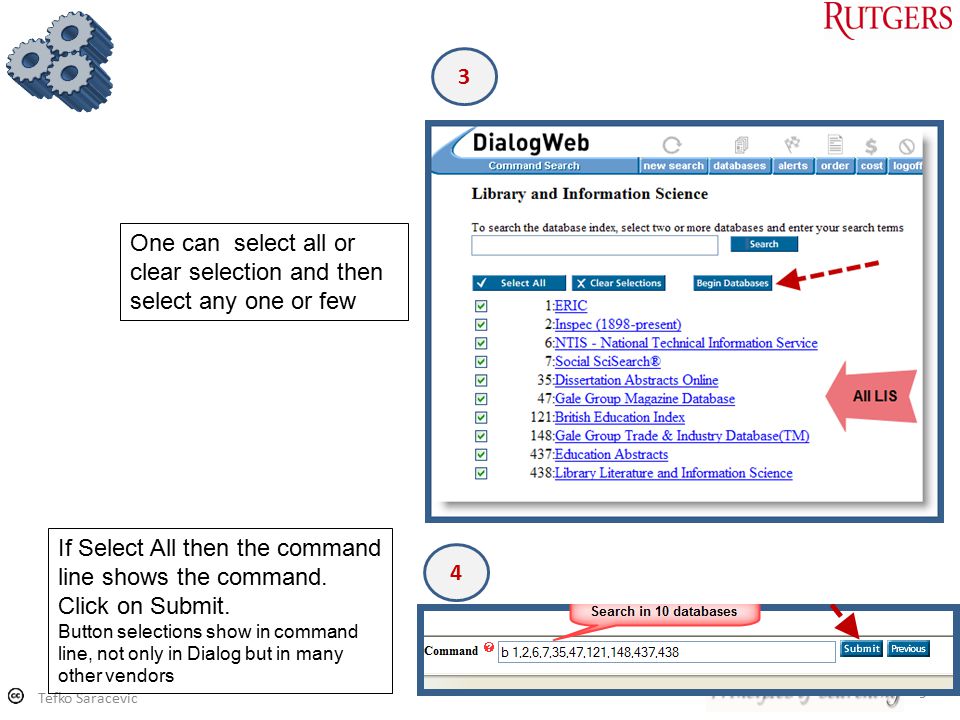Uncheck the Education Abstracts checkbox
Image resolution: width=960 pixels, height=720 pixels.
pos(481,455)
